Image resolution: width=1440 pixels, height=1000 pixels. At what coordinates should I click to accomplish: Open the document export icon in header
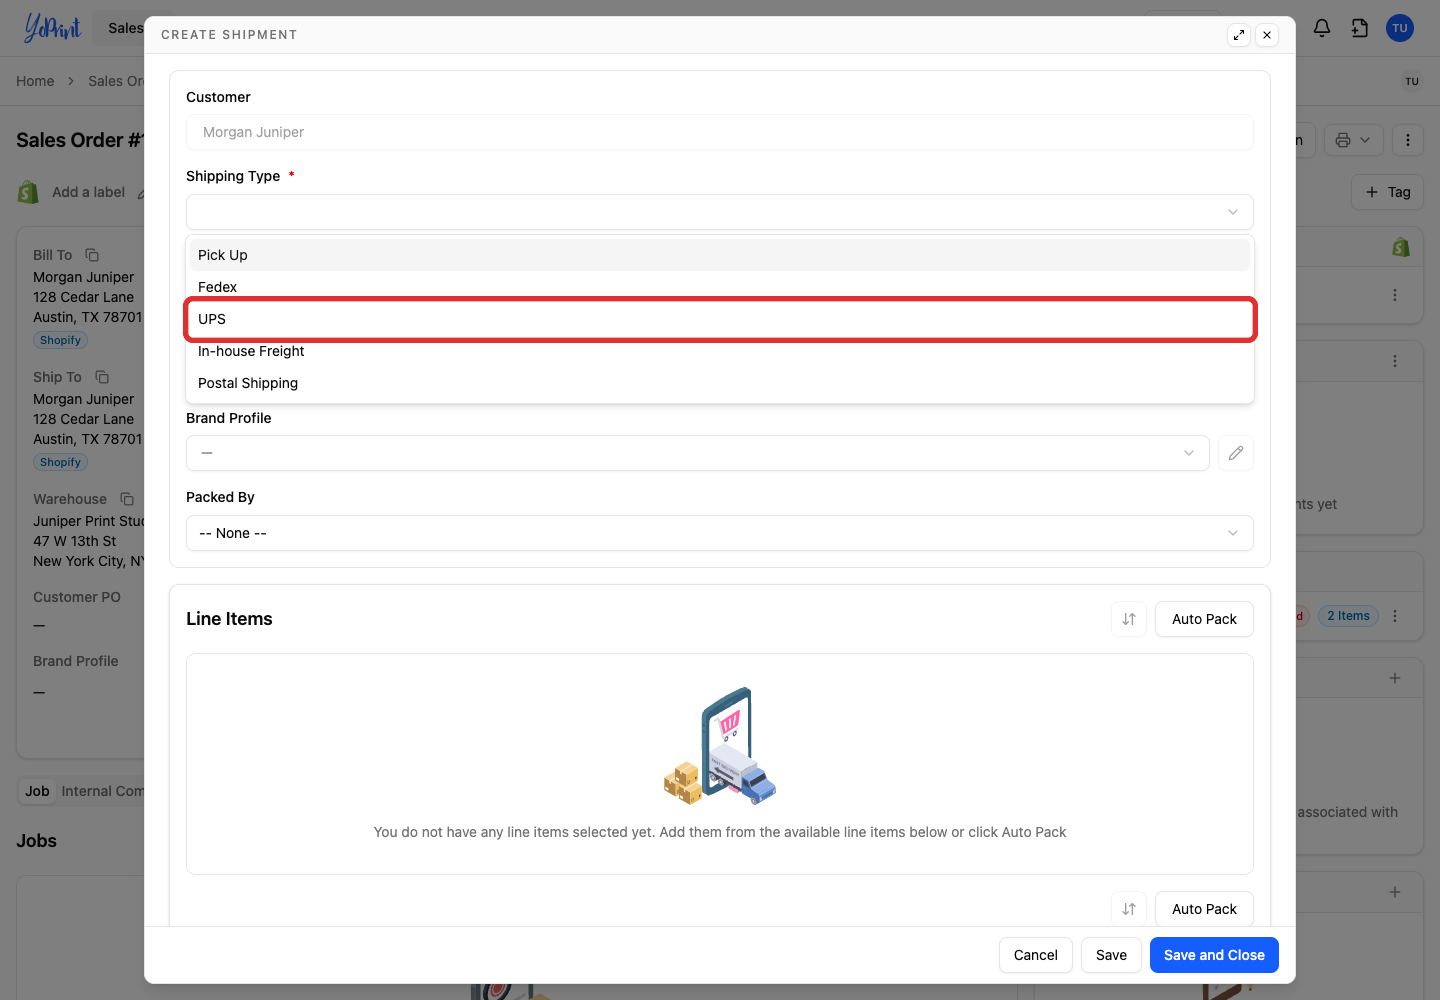pos(1360,28)
